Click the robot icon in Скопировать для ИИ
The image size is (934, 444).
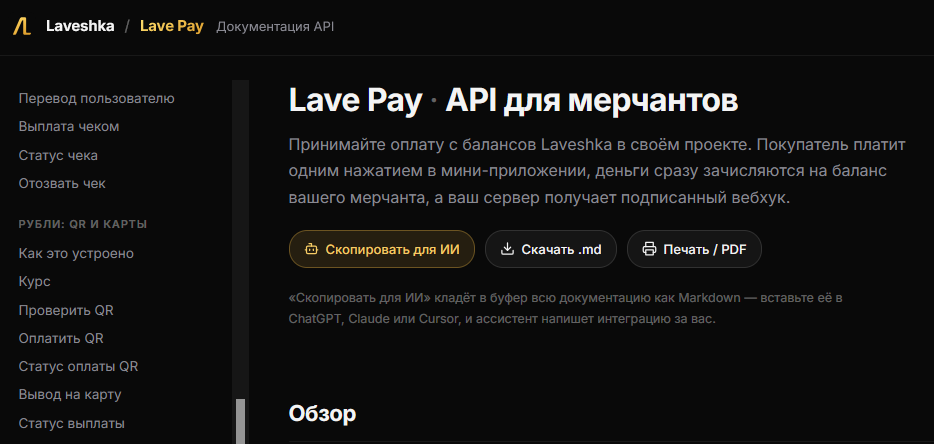point(311,249)
